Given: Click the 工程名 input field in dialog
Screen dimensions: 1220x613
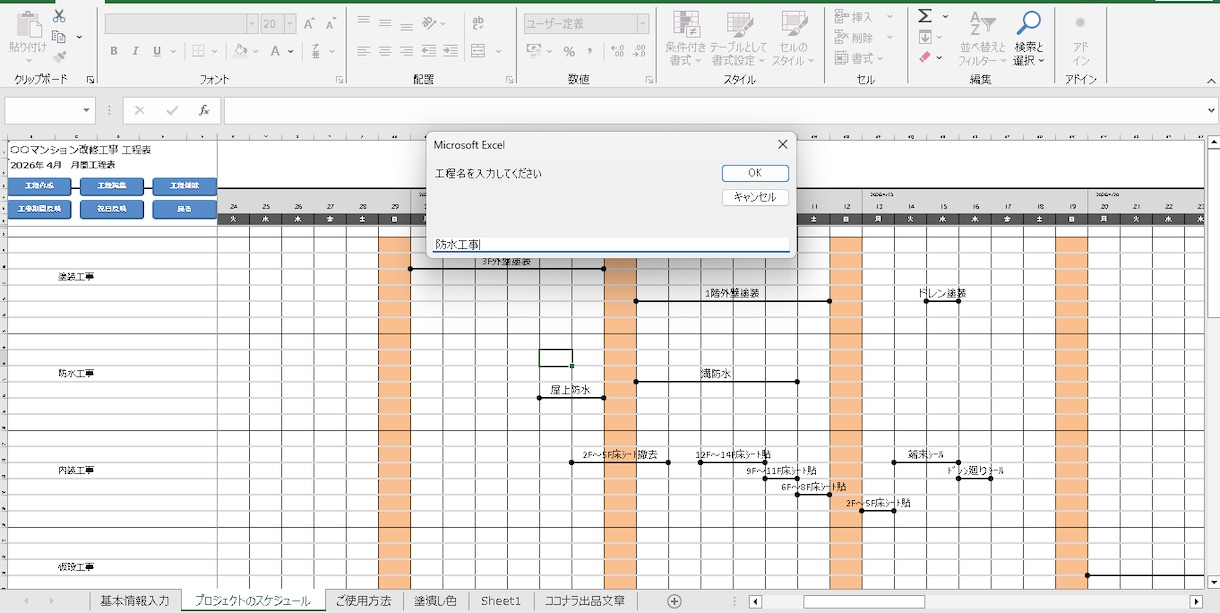Looking at the screenshot, I should (611, 244).
